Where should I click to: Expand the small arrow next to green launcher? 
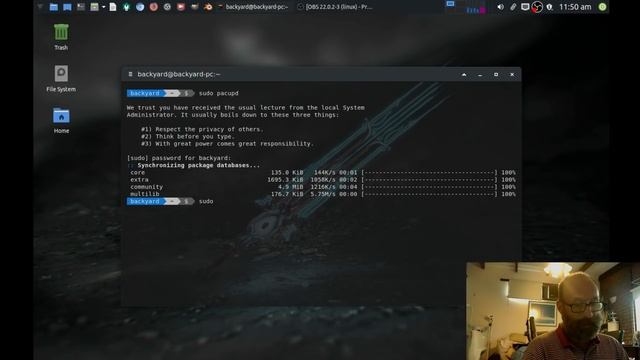click(104, 7)
